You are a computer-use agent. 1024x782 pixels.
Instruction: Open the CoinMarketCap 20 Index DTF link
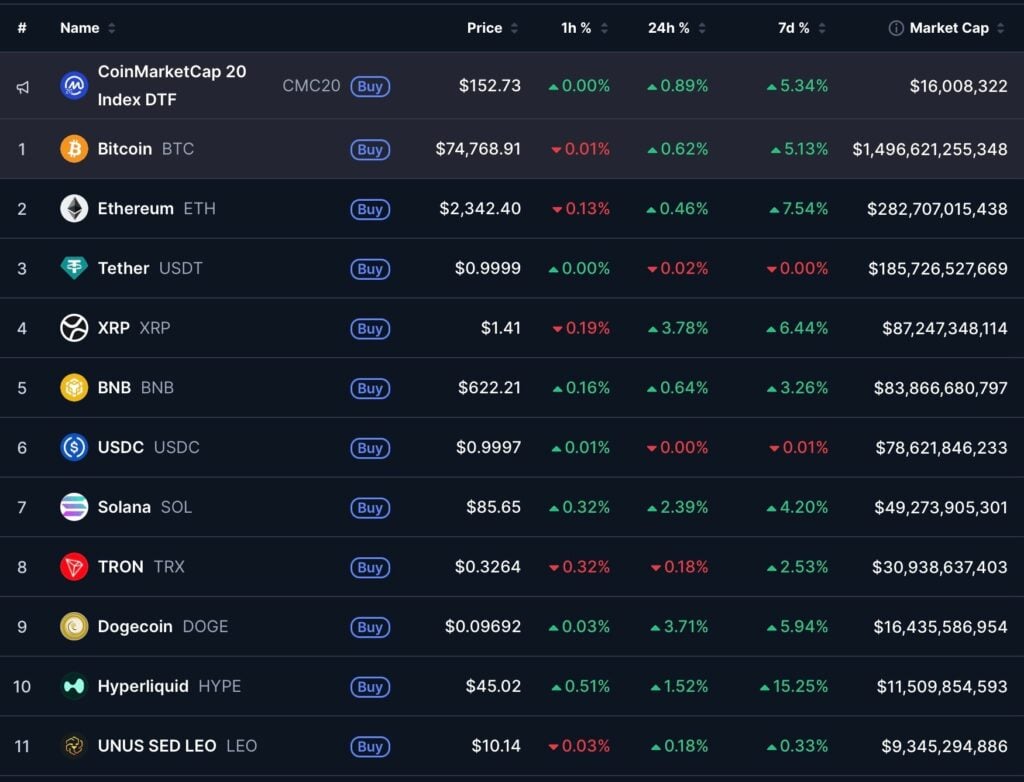(x=171, y=85)
